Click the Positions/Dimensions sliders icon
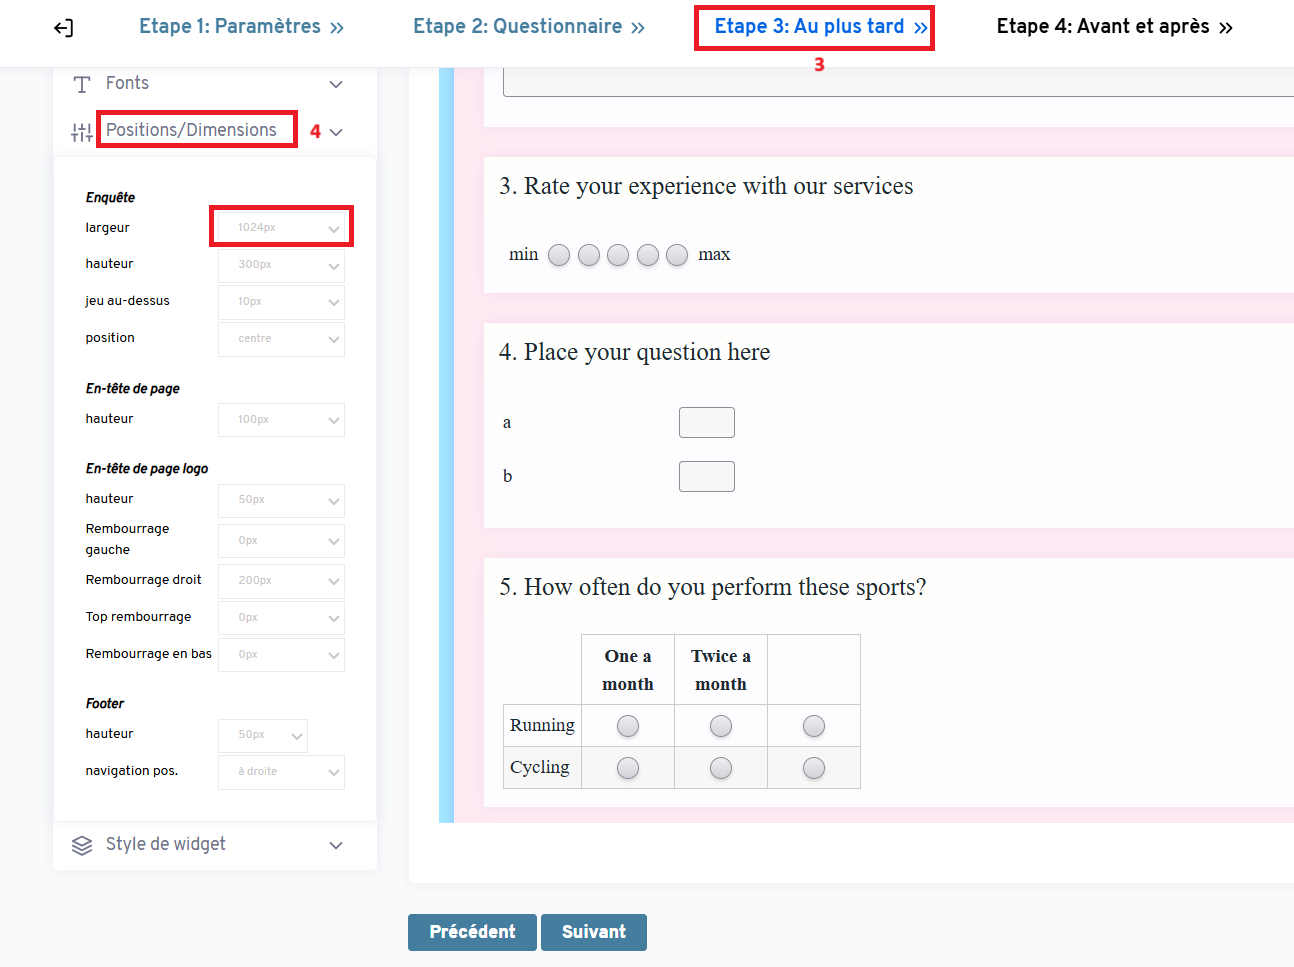Image resolution: width=1294 pixels, height=967 pixels. click(x=82, y=132)
